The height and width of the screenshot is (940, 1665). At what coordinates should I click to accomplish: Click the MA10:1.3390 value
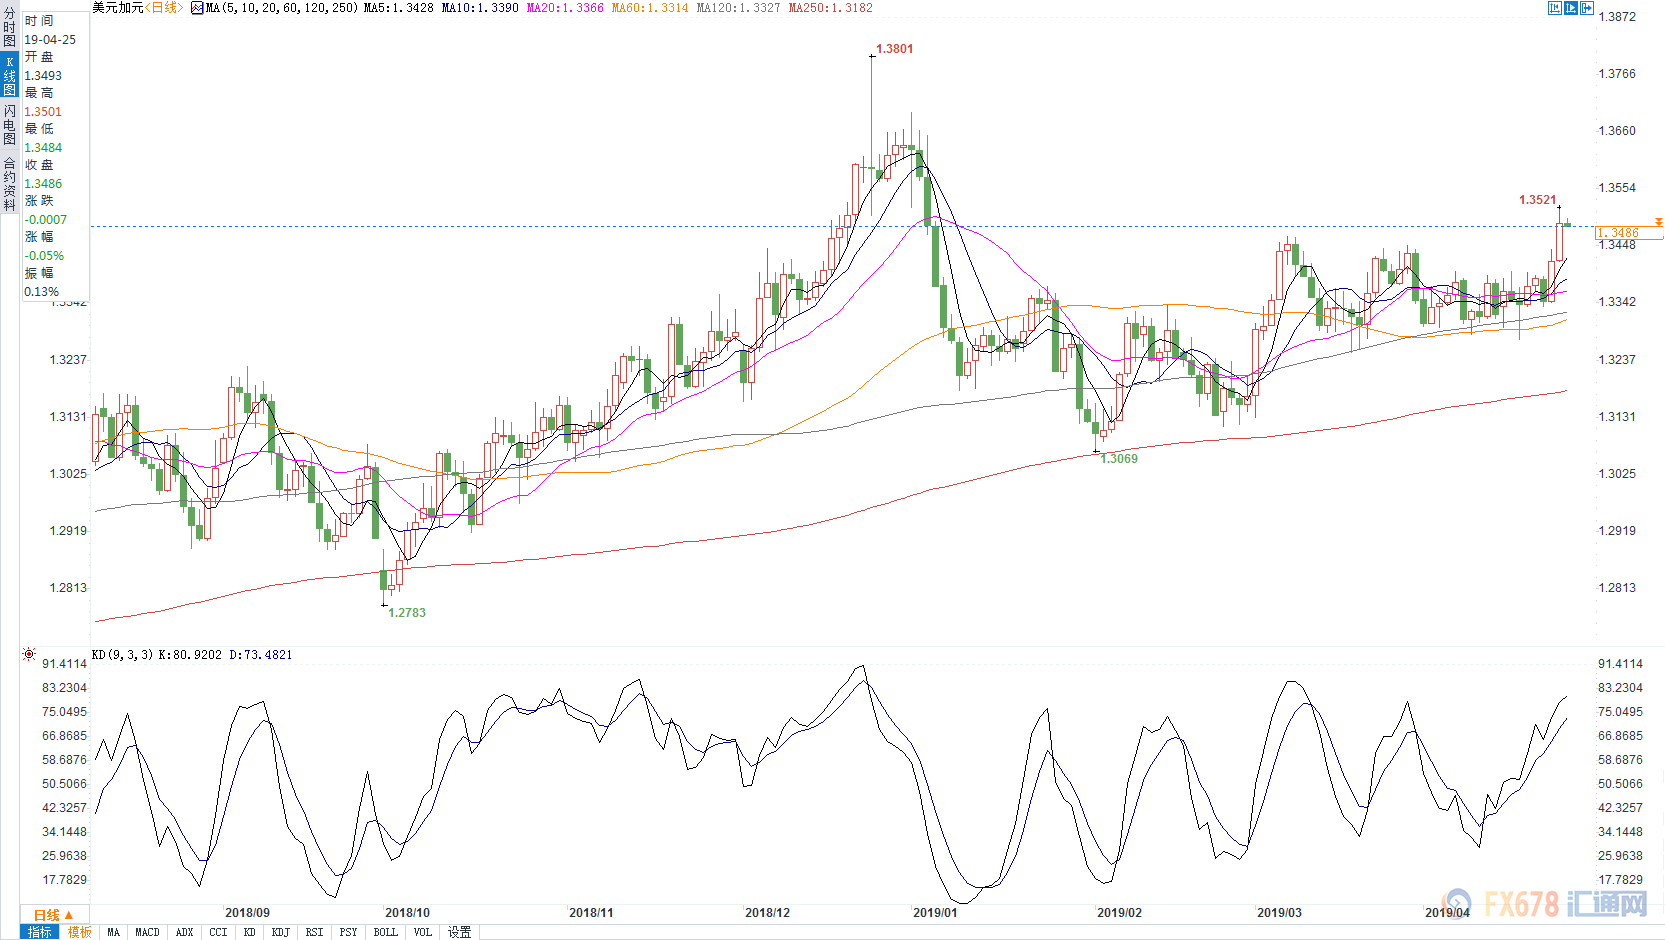point(480,8)
